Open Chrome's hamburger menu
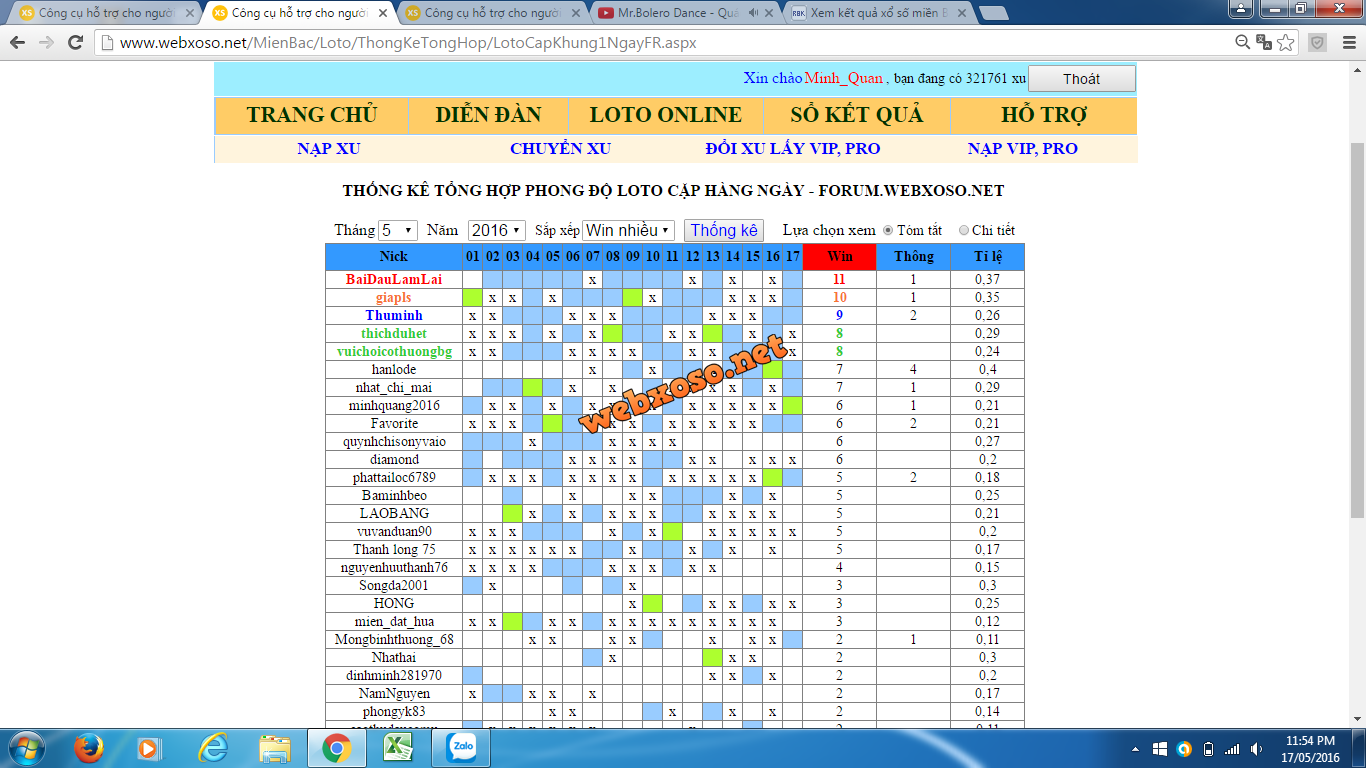Image resolution: width=1366 pixels, height=768 pixels. coord(1348,43)
